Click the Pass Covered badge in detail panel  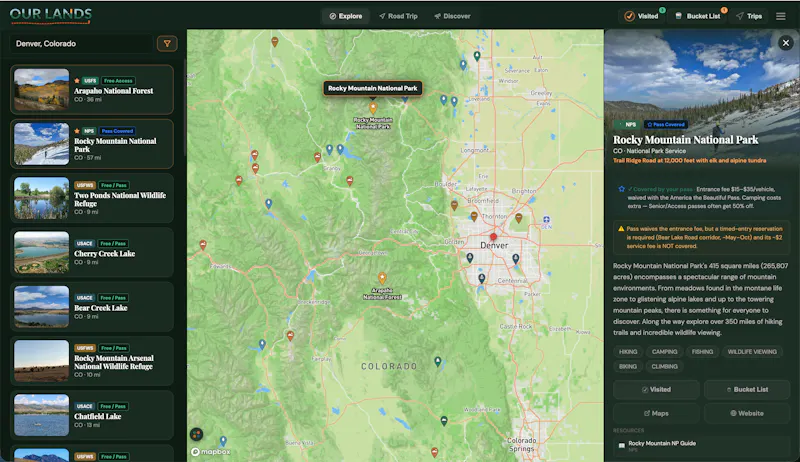click(x=666, y=124)
